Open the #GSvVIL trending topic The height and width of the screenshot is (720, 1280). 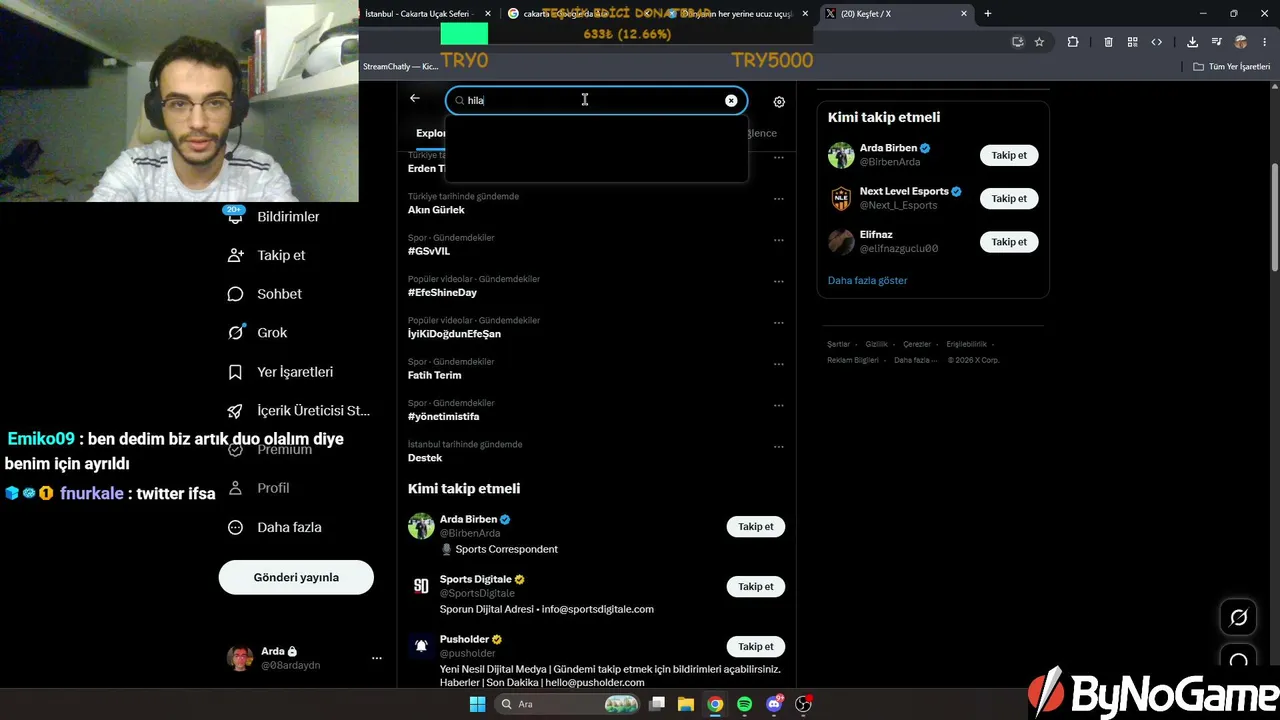(429, 251)
